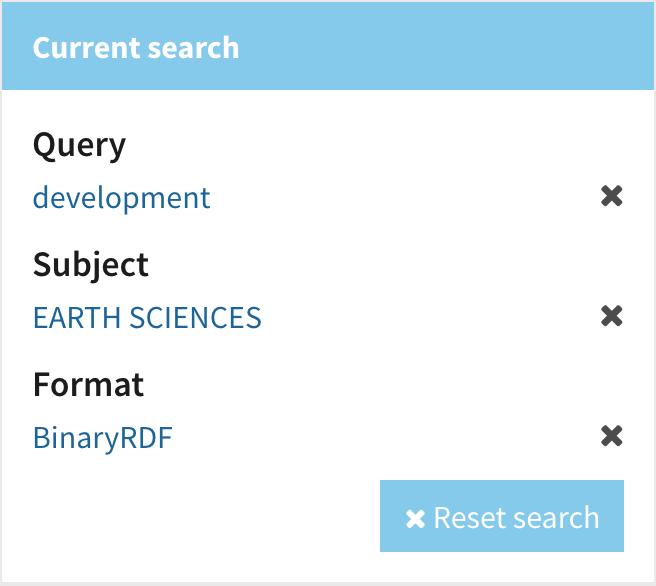Click the Query section heading
This screenshot has width=656, height=586.
pyautogui.click(x=79, y=146)
